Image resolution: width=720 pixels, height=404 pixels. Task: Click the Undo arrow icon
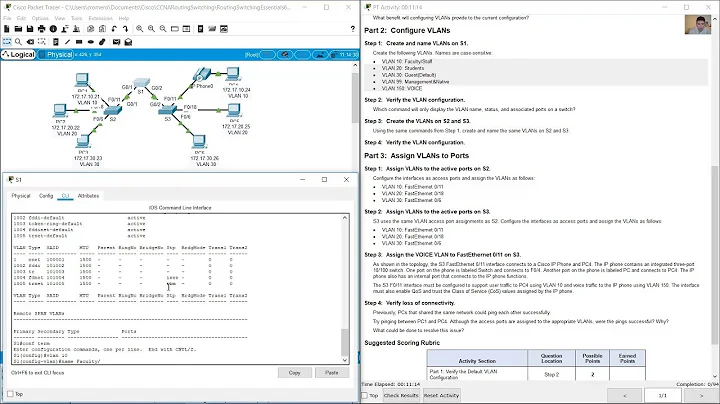(x=114, y=29)
